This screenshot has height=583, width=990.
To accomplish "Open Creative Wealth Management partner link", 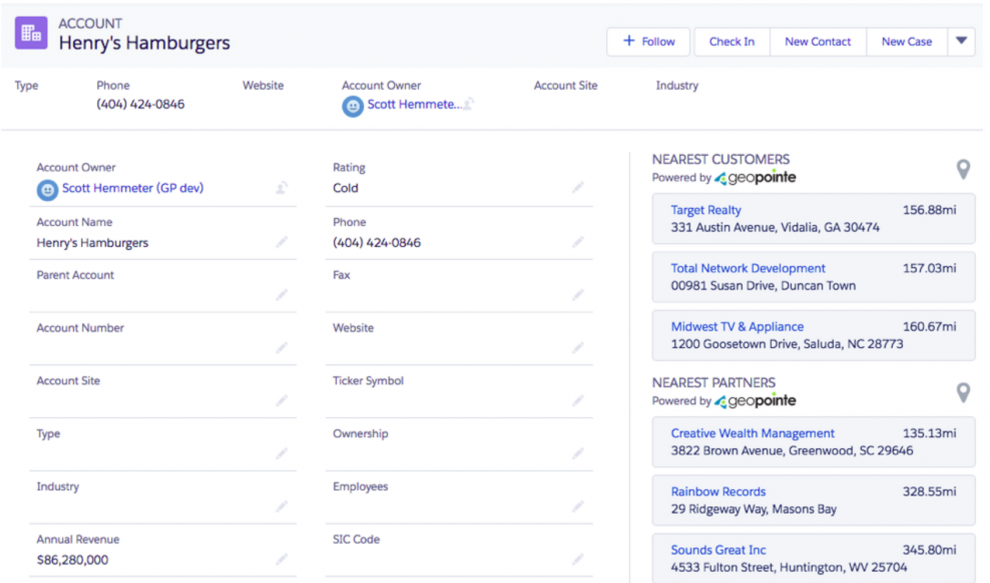I will point(753,433).
